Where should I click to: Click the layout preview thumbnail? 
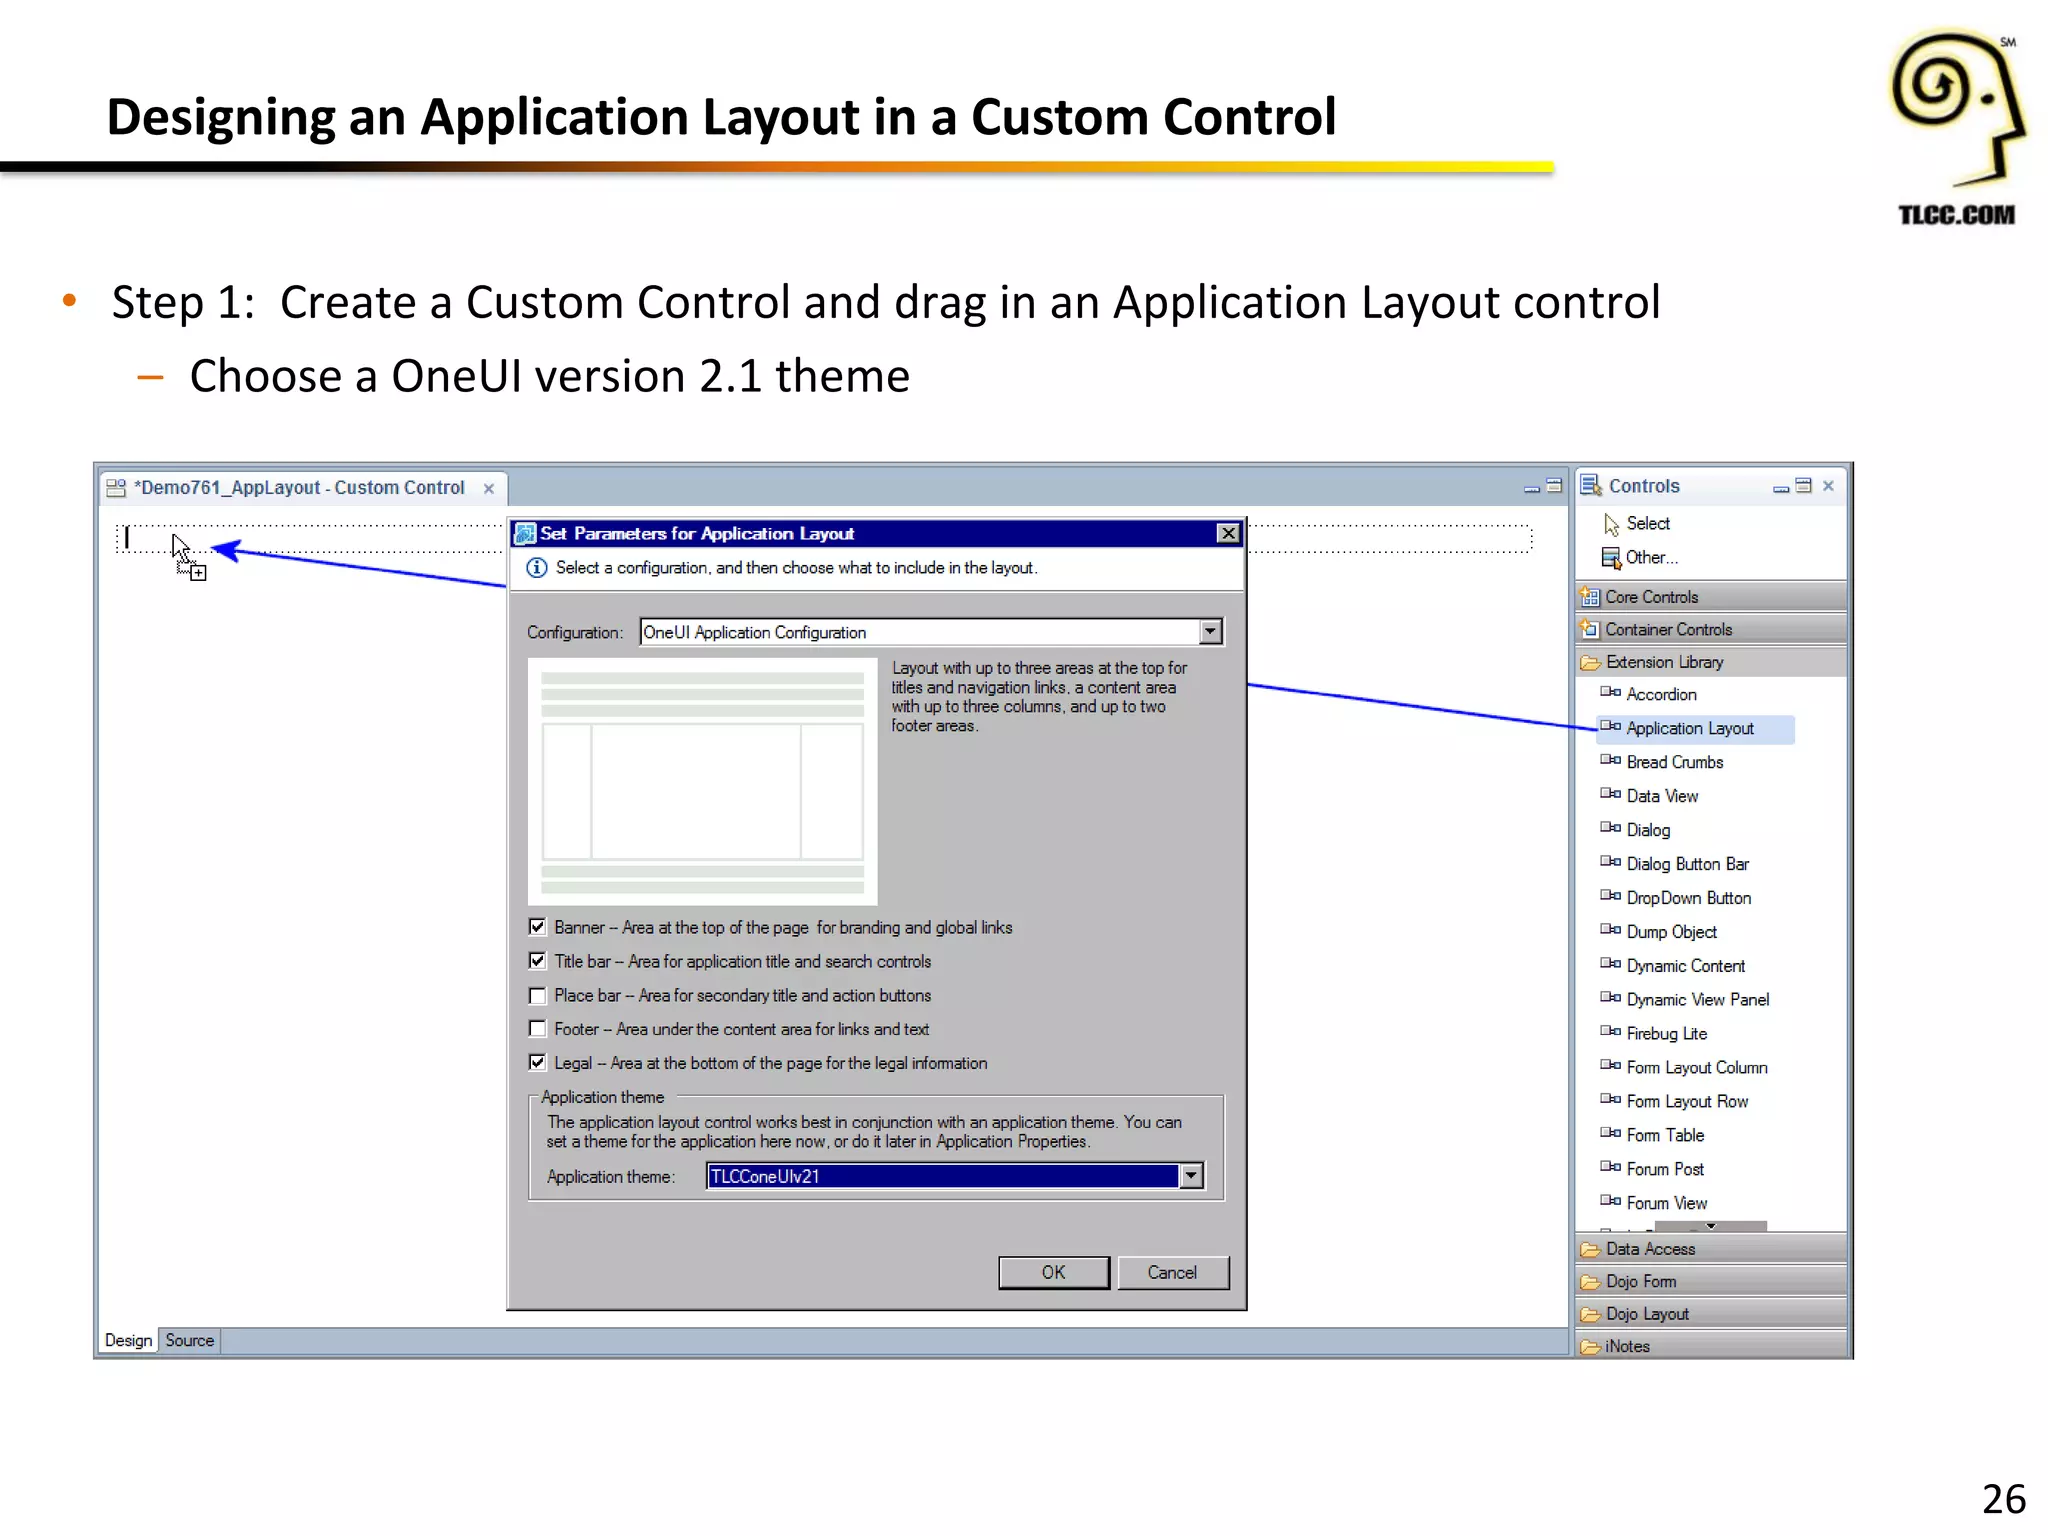point(702,781)
